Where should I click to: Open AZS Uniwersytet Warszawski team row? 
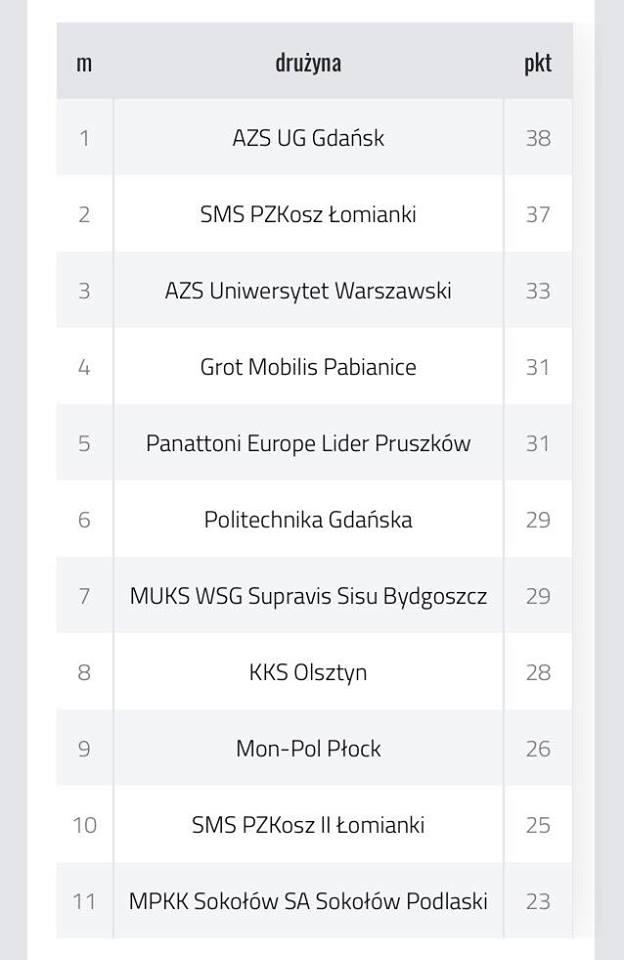[308, 291]
